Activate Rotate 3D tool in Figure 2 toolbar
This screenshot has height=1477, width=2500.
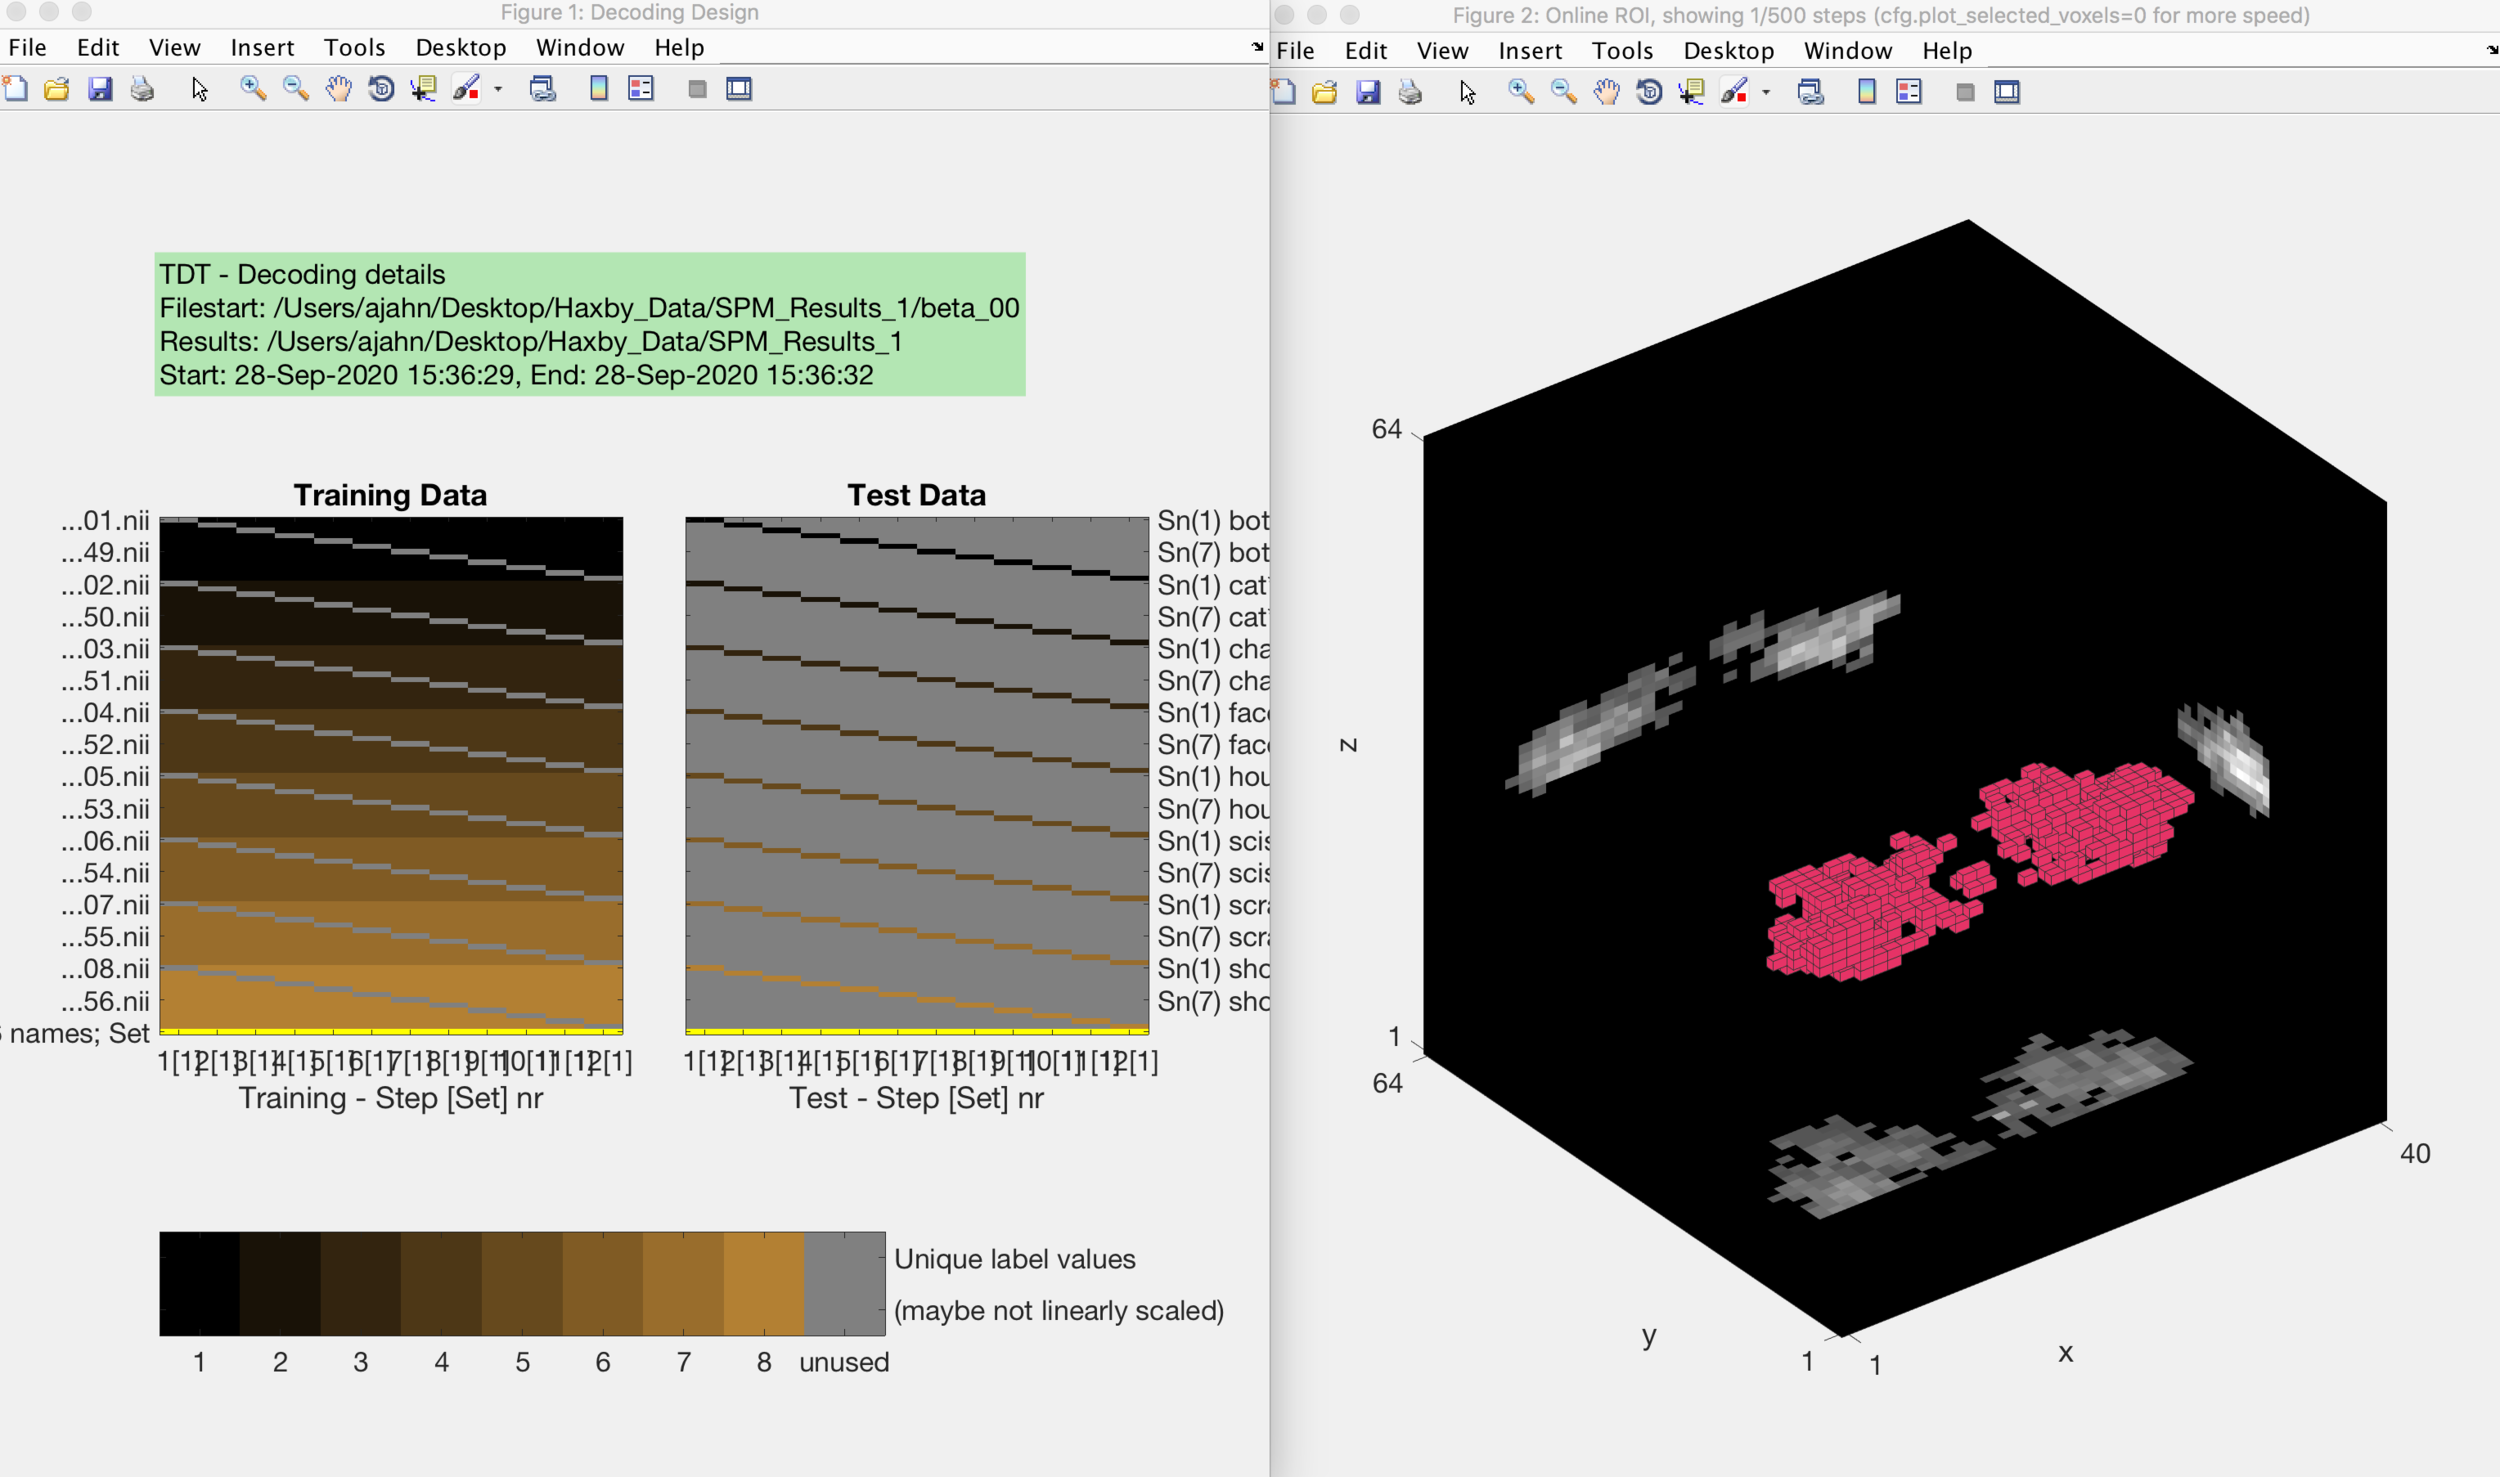1649,92
